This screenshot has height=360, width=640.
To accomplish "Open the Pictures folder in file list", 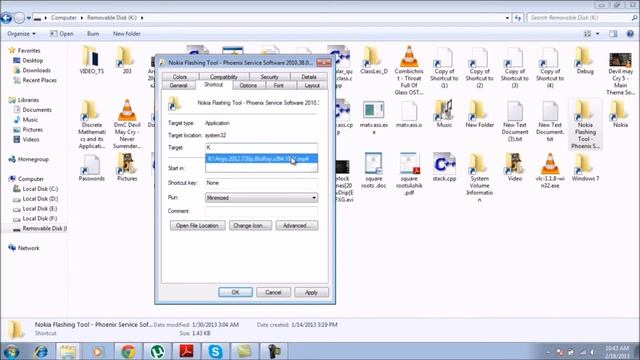I will 127,167.
